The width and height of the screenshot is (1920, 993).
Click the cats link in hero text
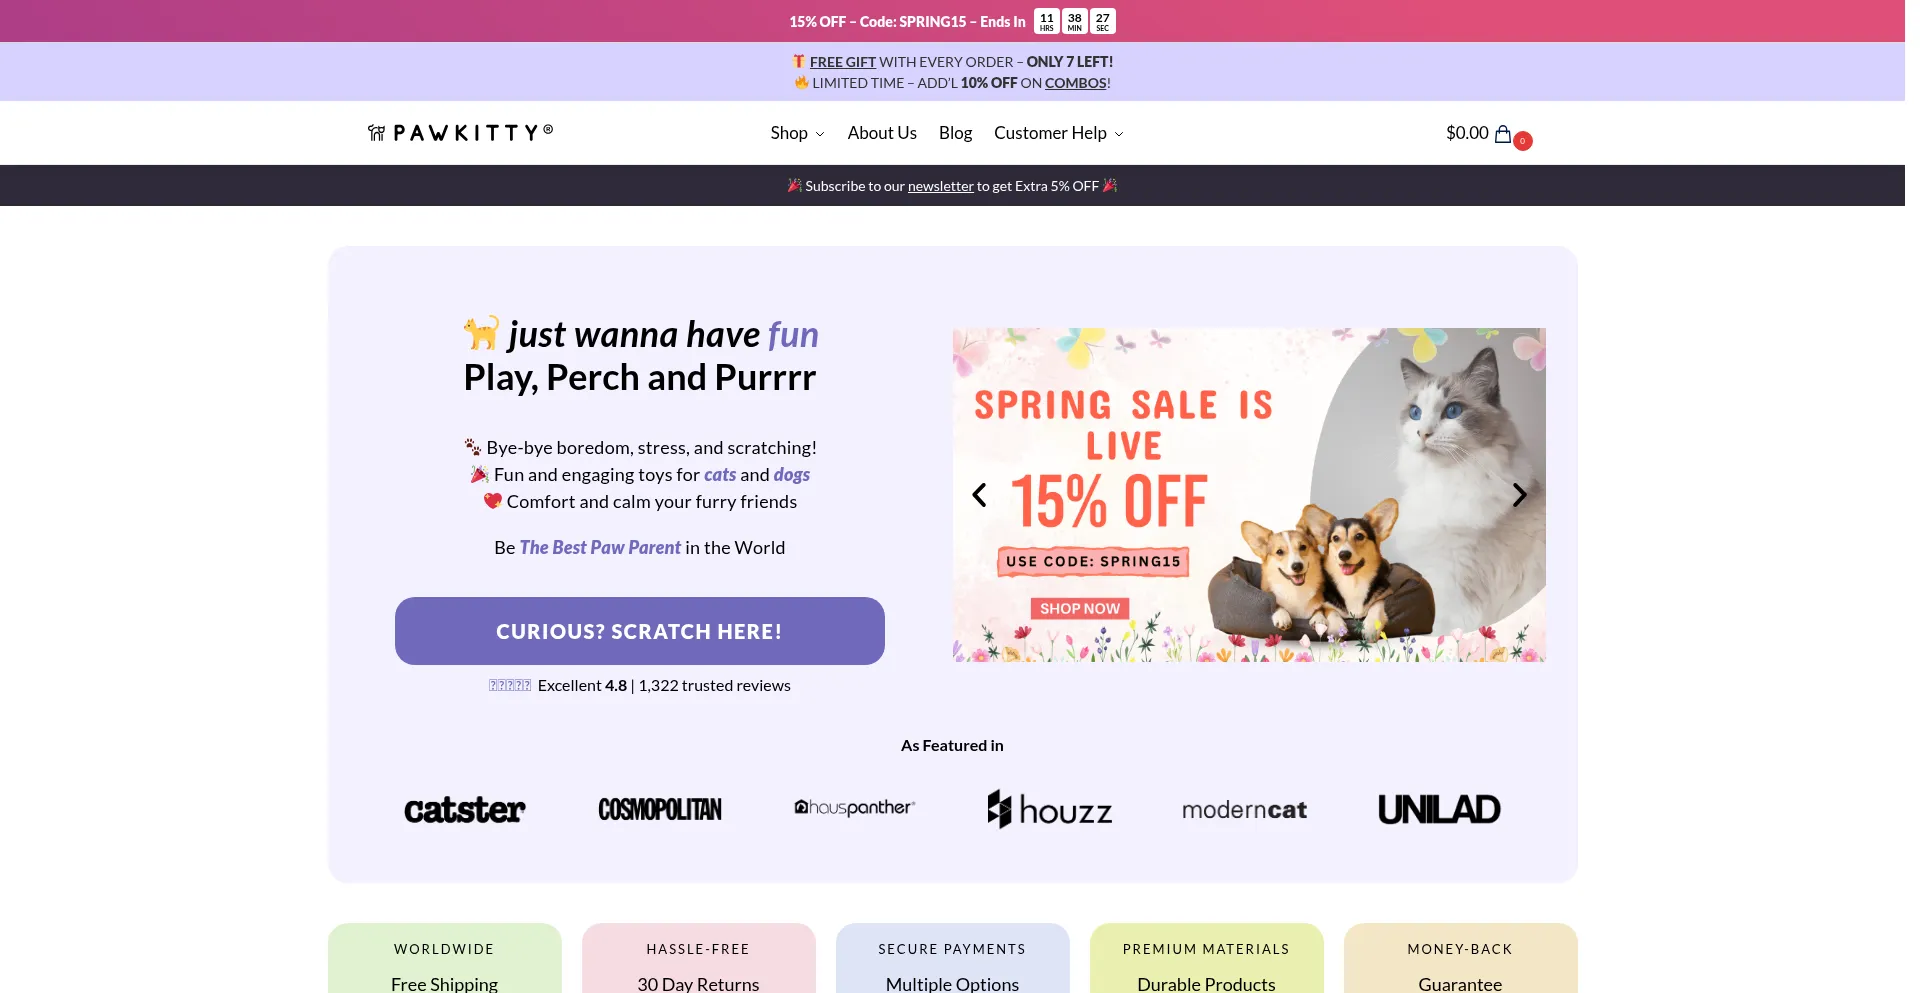[720, 475]
